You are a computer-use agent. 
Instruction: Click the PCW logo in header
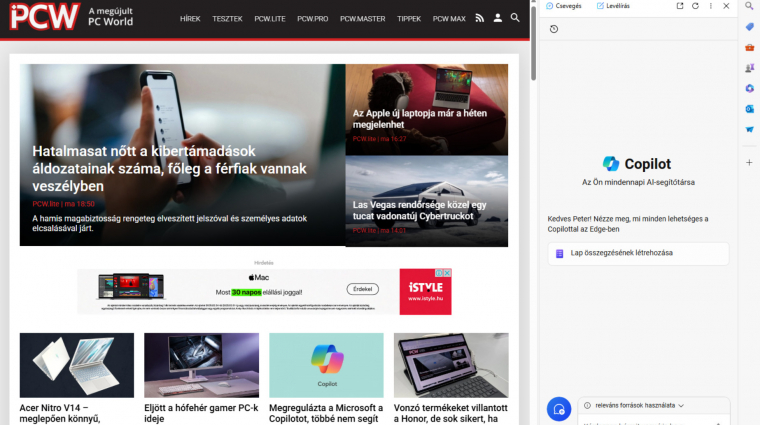(x=45, y=17)
